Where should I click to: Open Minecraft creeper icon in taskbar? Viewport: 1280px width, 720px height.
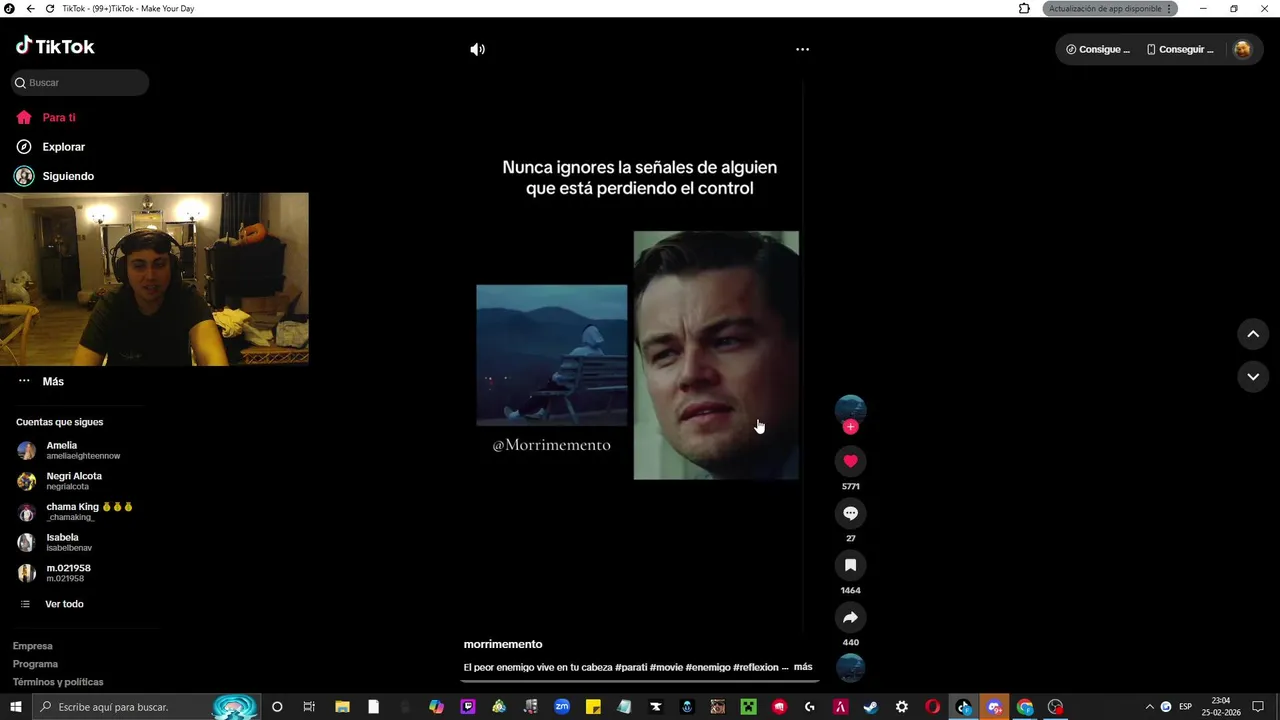[748, 707]
